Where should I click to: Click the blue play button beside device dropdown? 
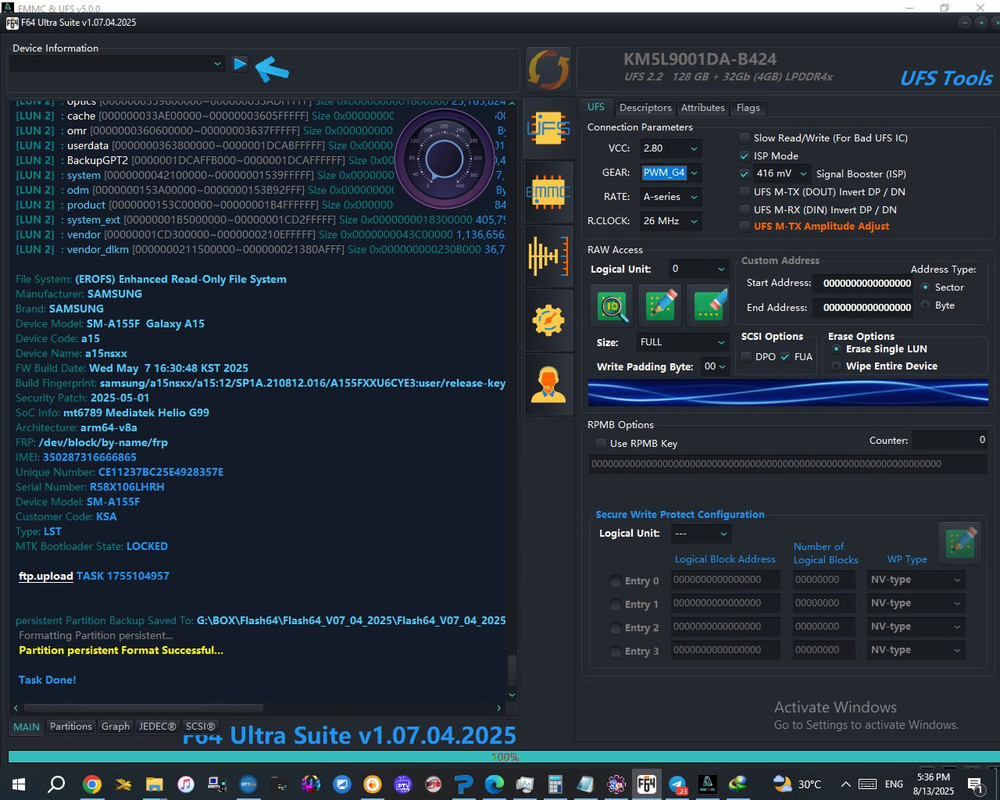pos(239,64)
